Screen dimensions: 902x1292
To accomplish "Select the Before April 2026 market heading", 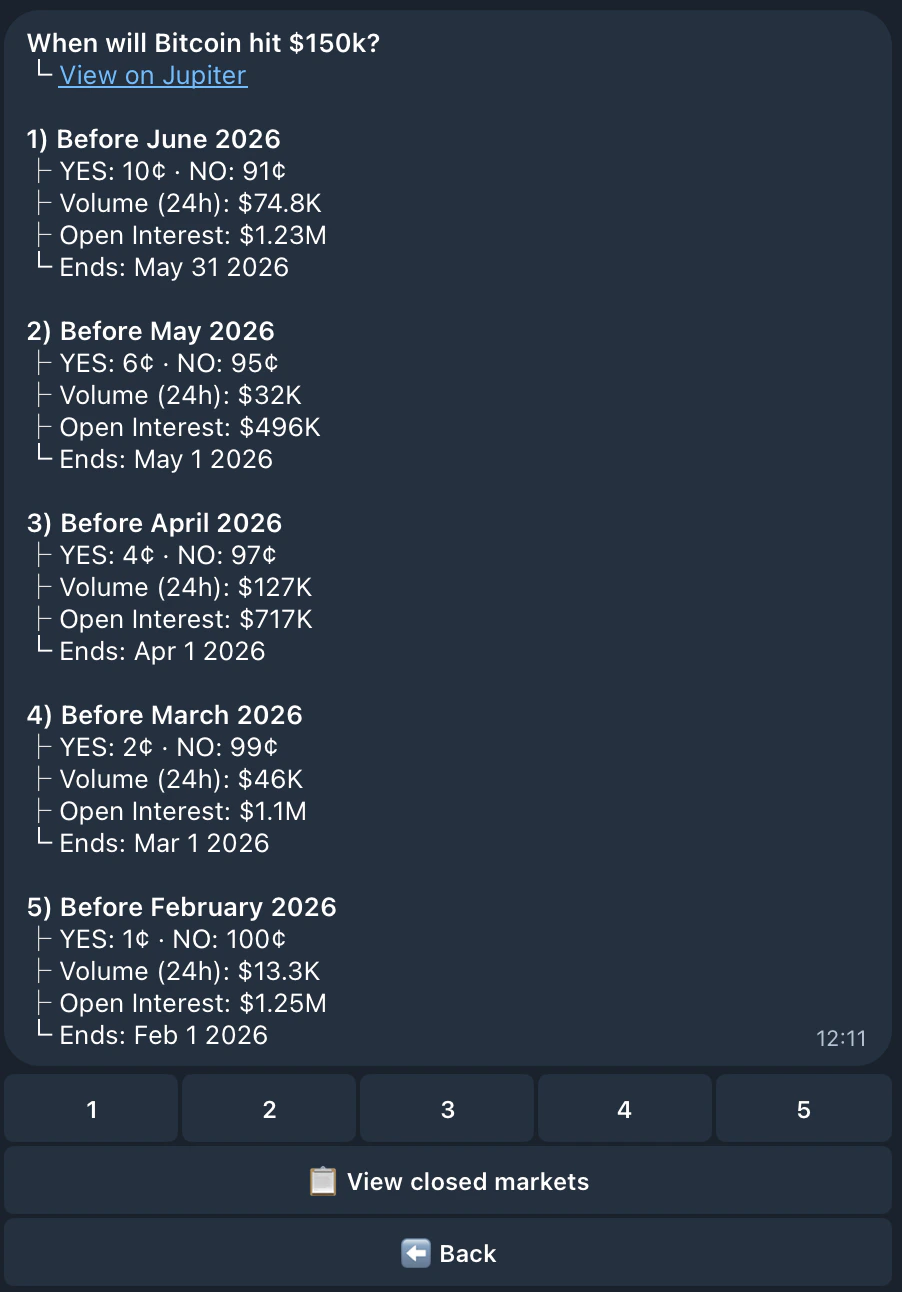I will (x=156, y=523).
